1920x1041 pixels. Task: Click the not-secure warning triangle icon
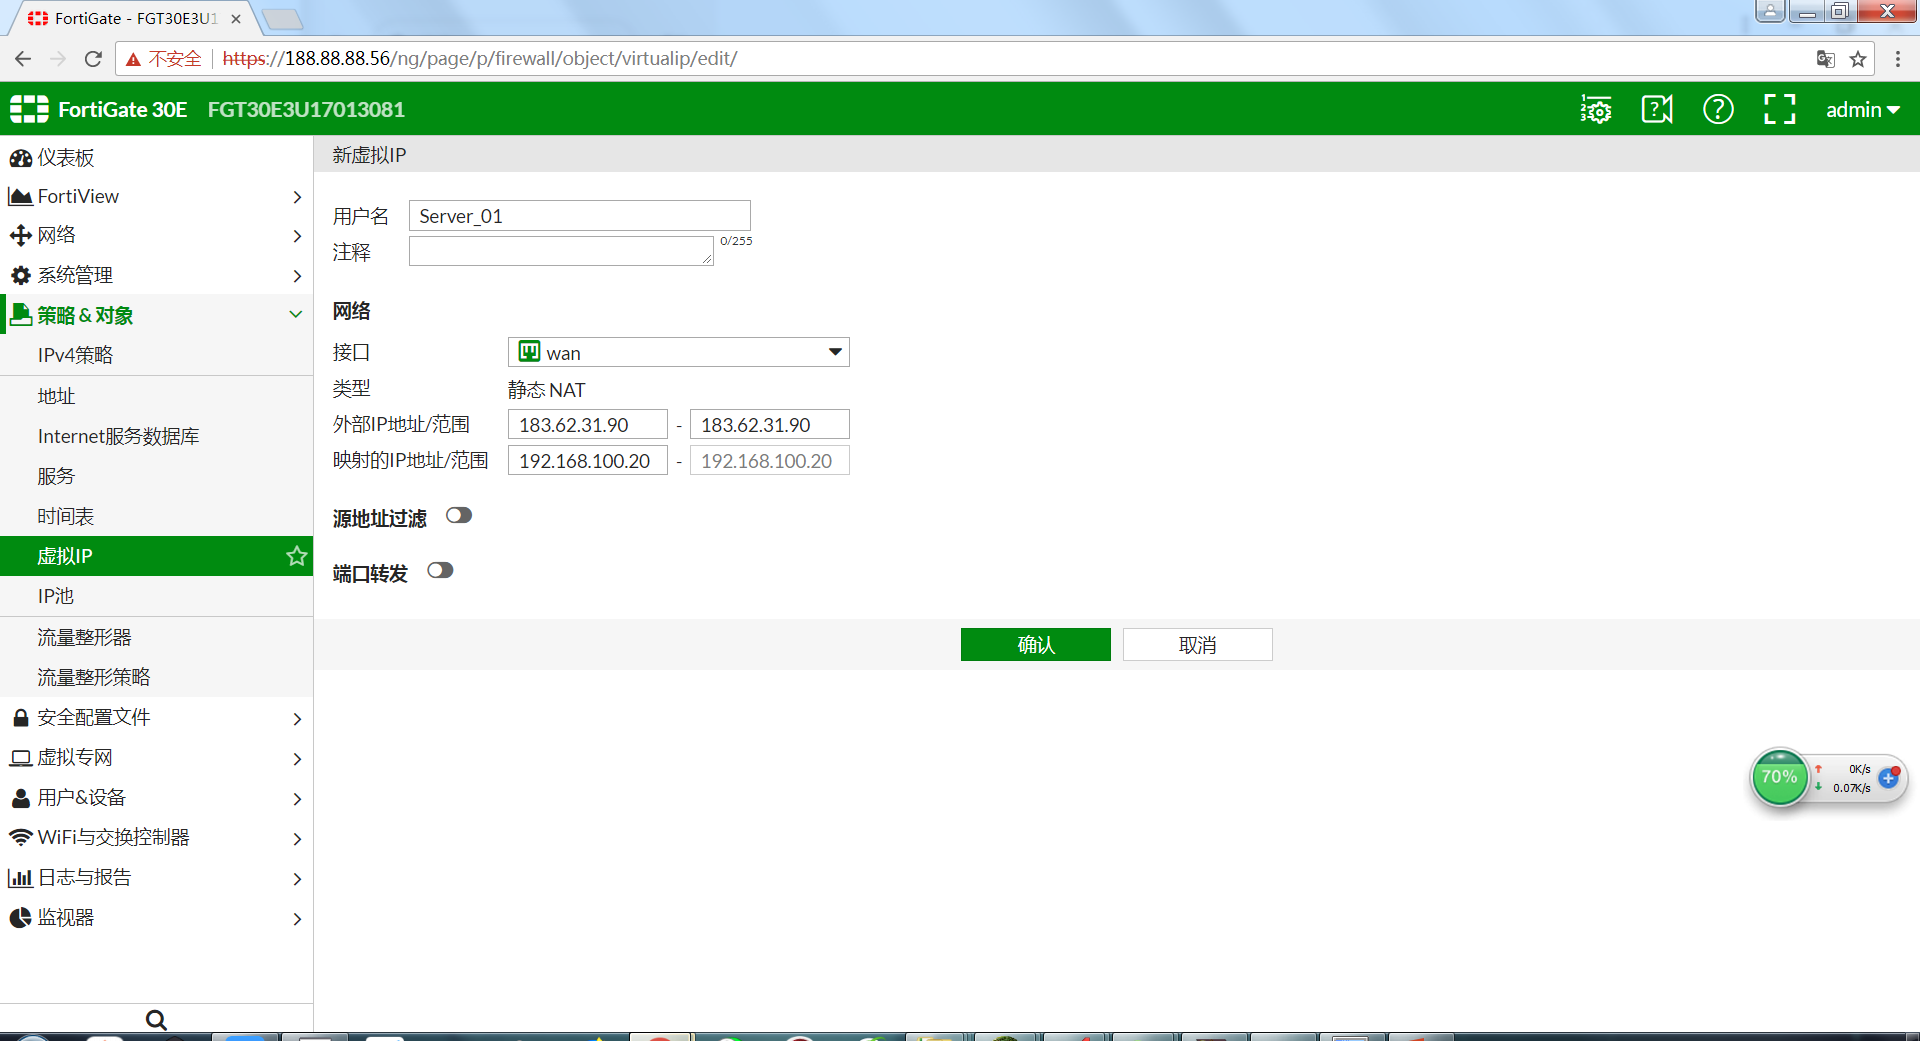133,59
